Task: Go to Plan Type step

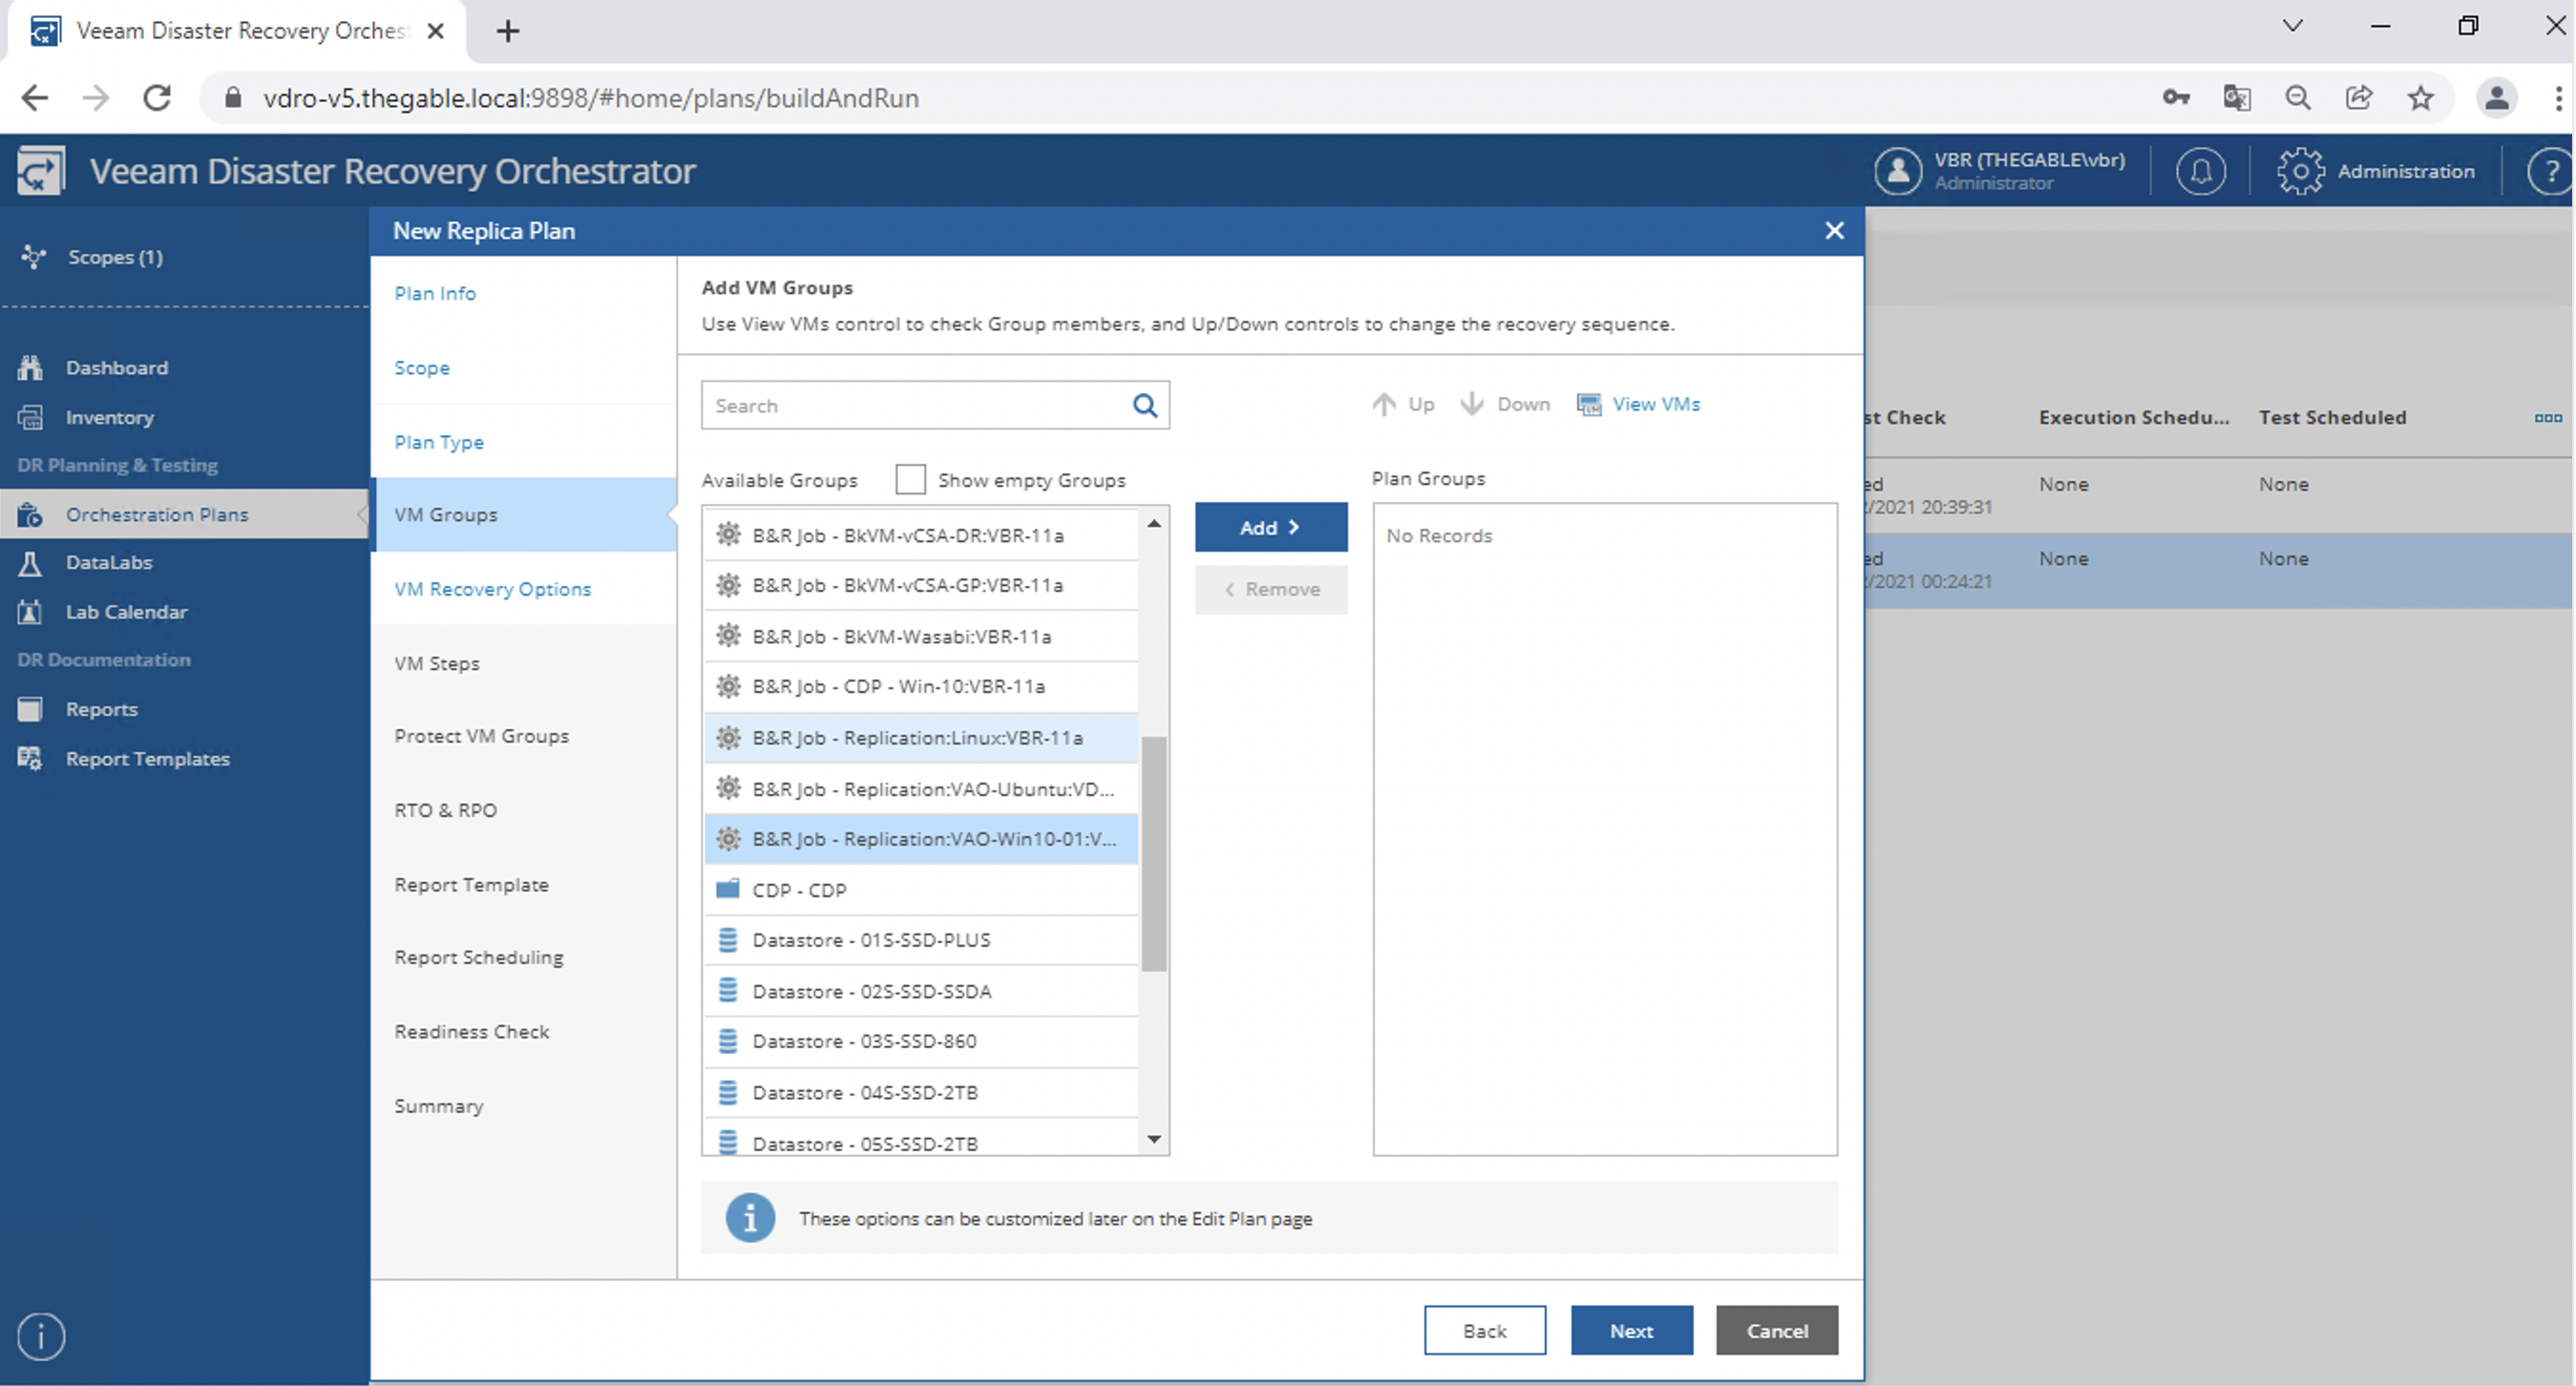Action: [439, 442]
